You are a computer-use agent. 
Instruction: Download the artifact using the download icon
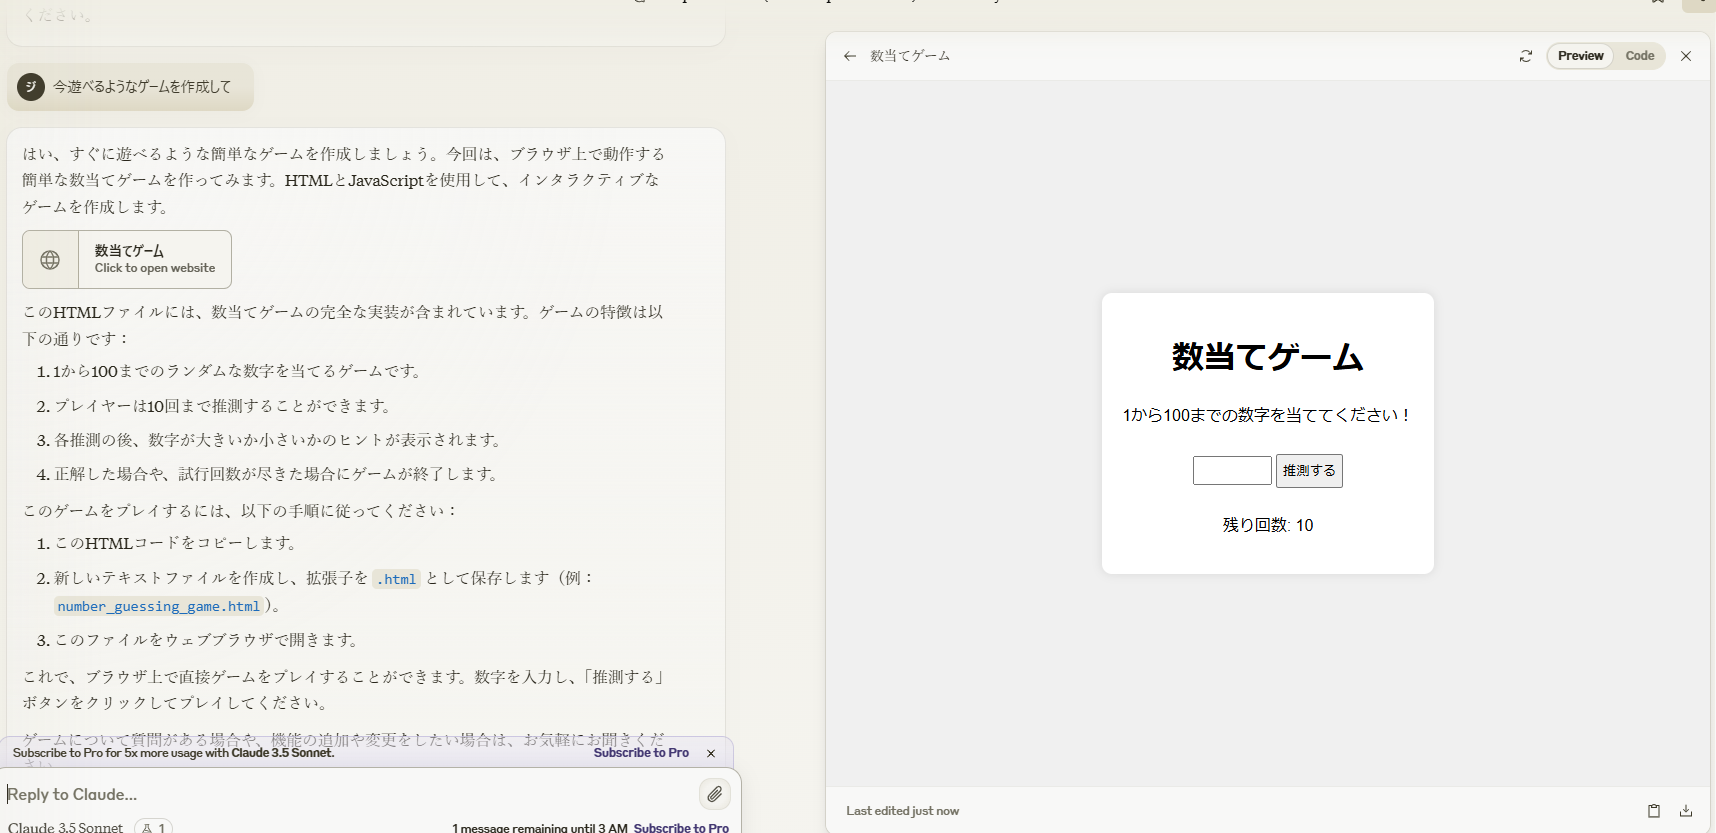click(x=1686, y=811)
